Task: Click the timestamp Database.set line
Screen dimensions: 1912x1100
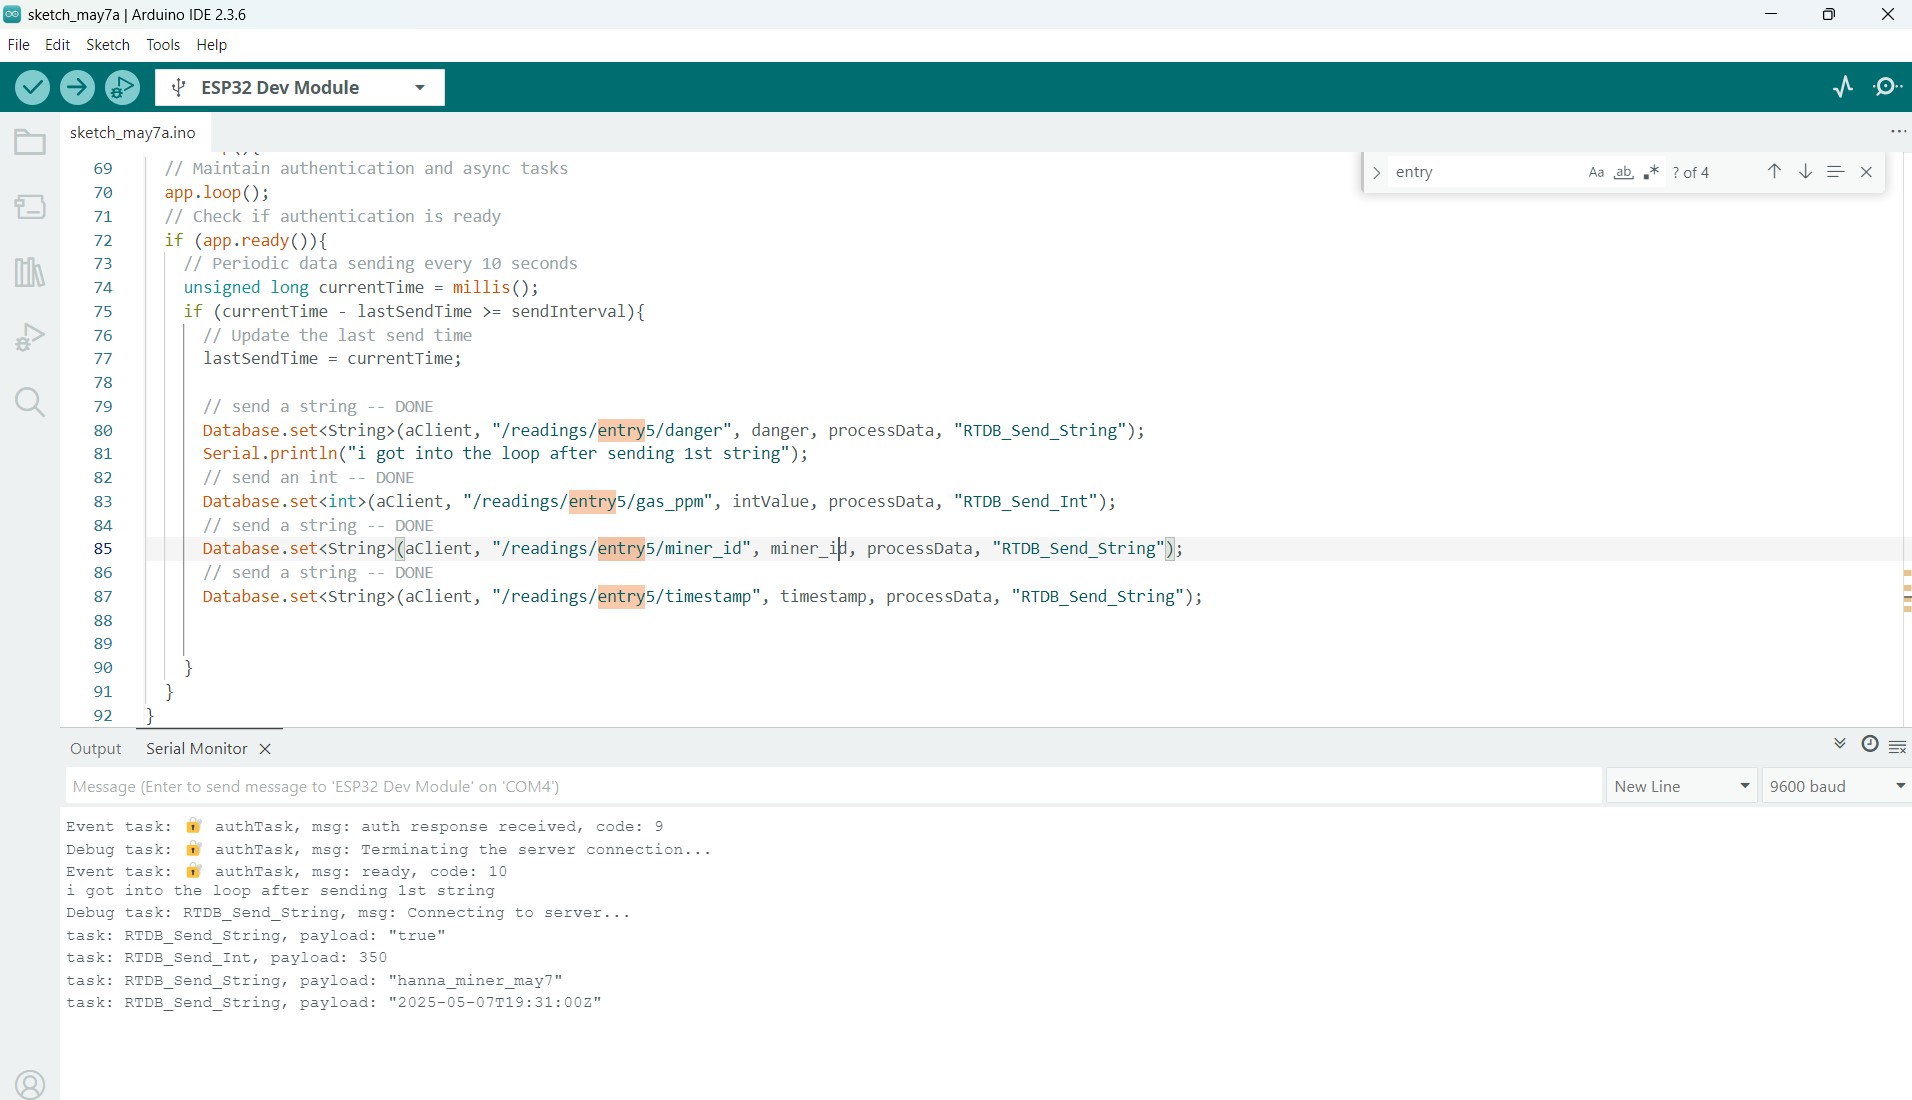Action: [702, 597]
